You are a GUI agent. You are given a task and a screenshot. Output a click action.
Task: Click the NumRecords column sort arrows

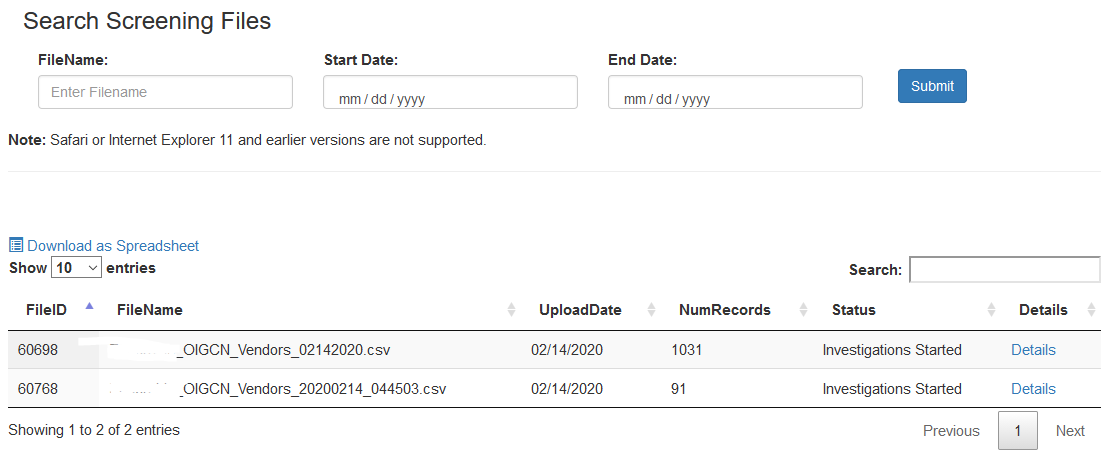tap(804, 310)
